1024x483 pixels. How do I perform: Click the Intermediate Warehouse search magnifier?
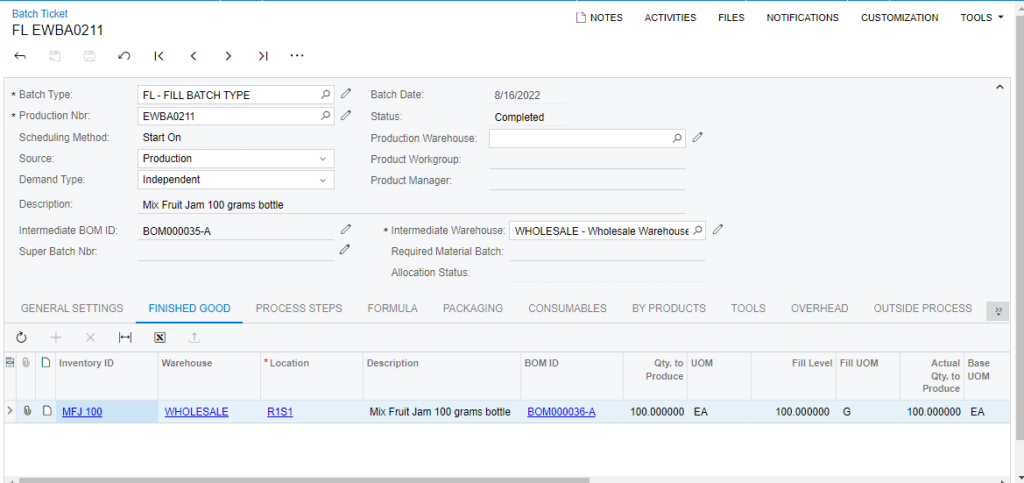click(697, 230)
